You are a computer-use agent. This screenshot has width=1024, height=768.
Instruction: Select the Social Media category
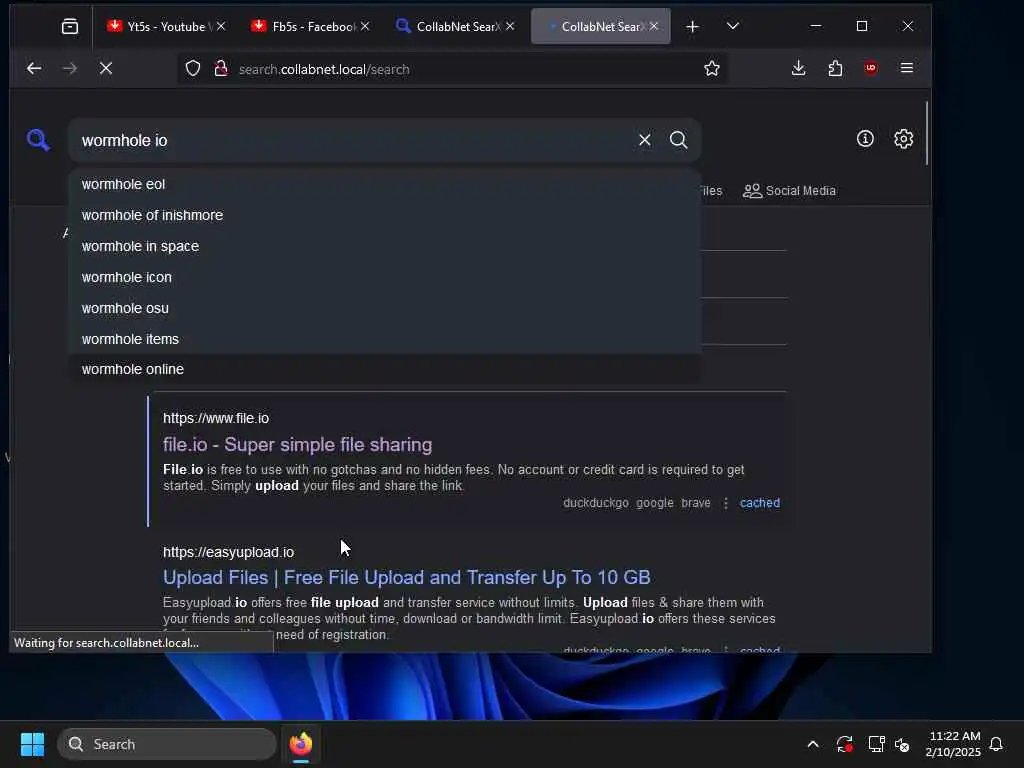click(x=789, y=191)
